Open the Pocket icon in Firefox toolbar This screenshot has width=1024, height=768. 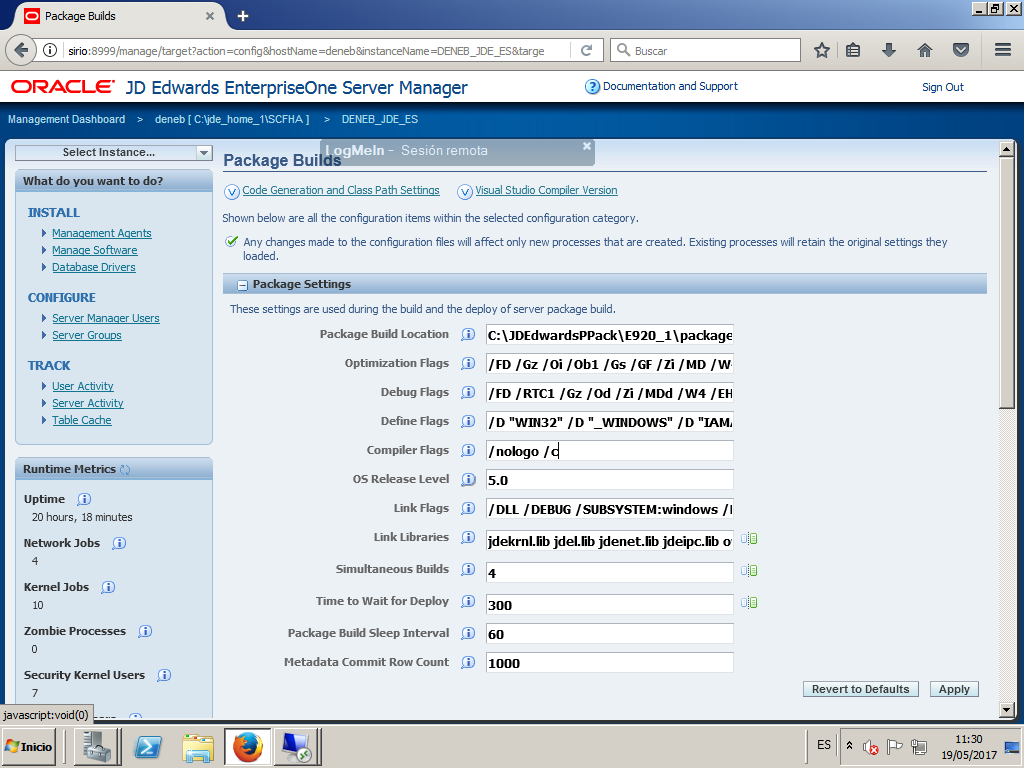[961, 50]
